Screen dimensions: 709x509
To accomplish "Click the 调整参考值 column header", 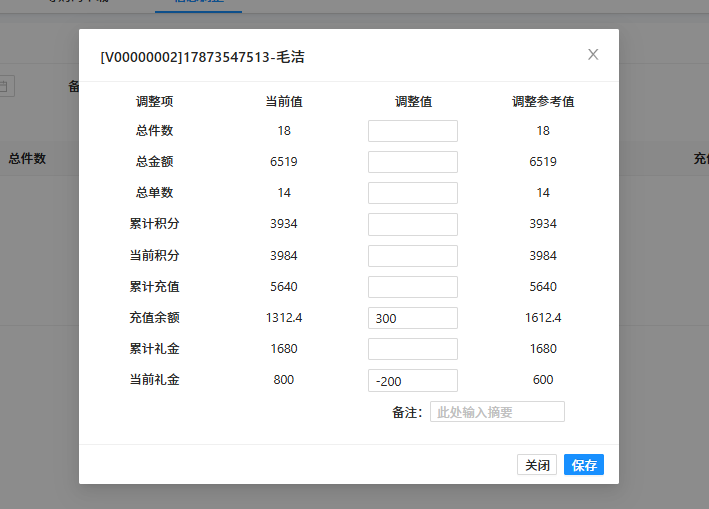I will (x=543, y=101).
